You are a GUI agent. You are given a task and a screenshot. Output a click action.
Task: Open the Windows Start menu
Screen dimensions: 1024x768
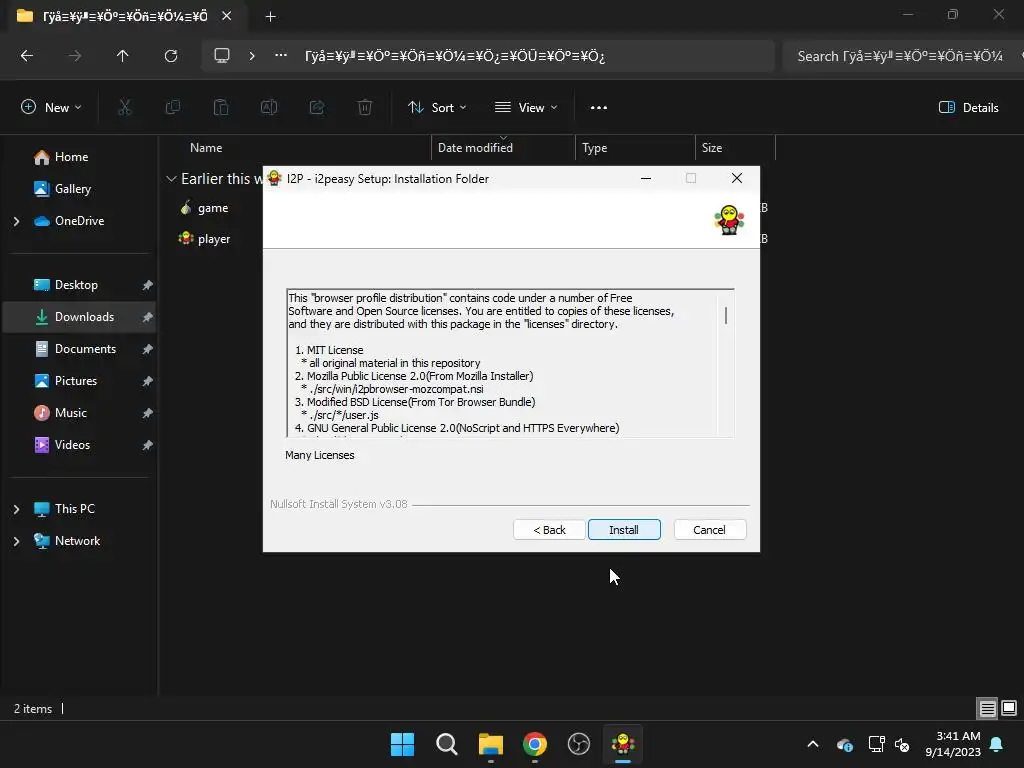[x=402, y=744]
